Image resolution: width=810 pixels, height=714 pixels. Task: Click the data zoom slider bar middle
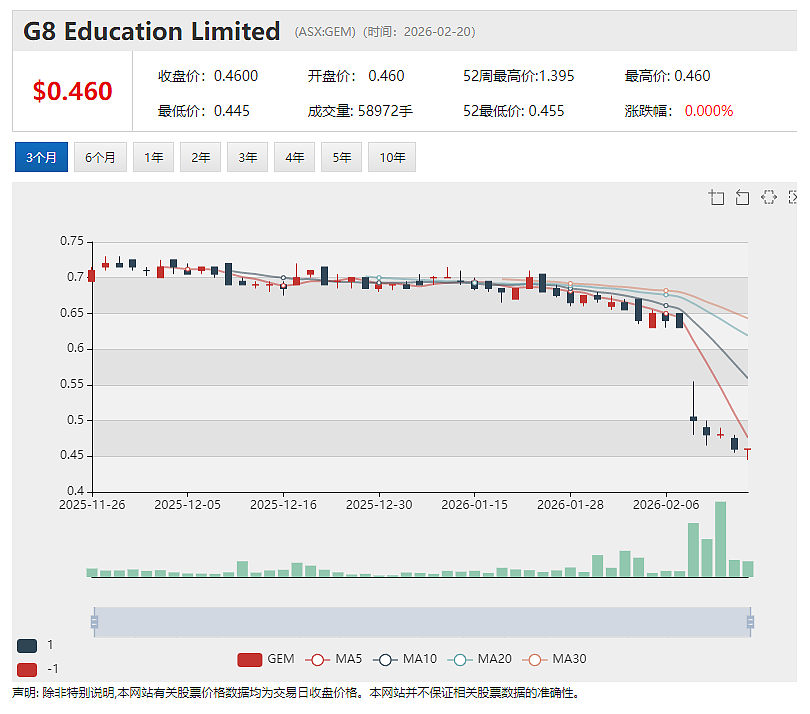[423, 622]
